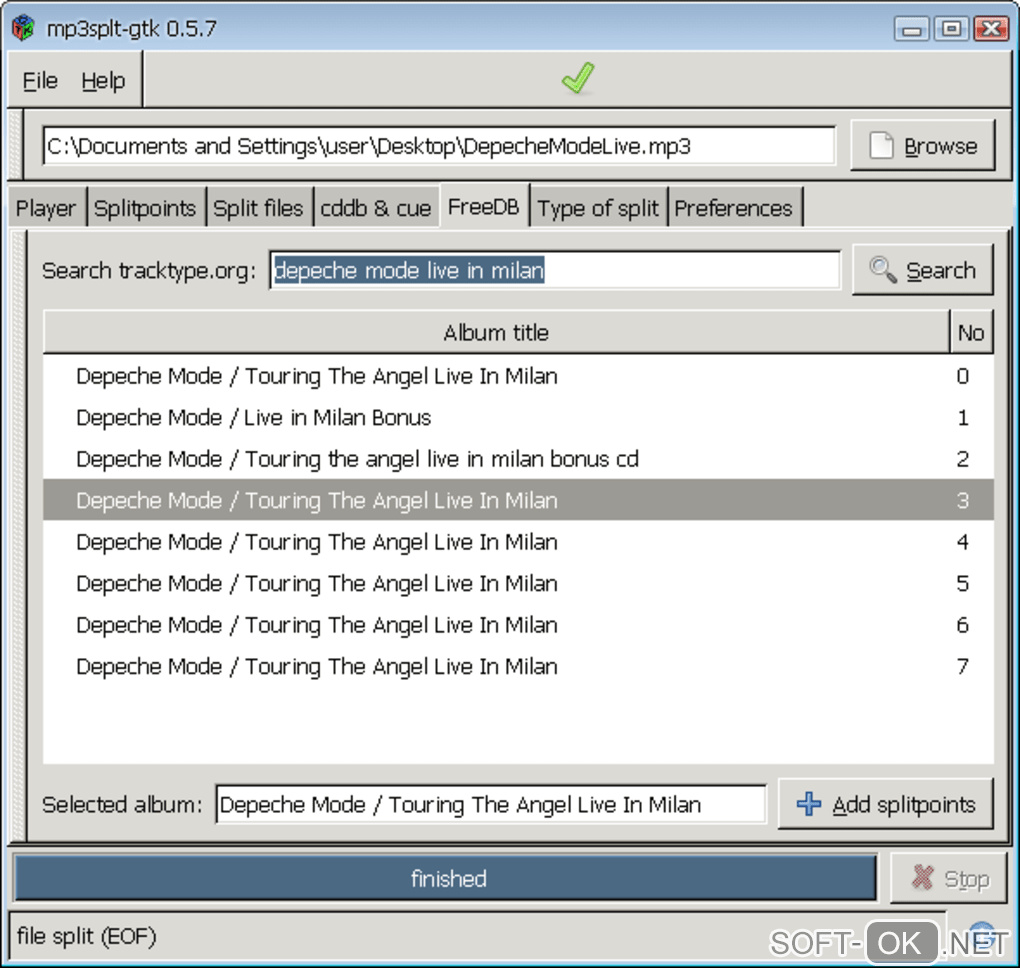
Task: Switch to the Splitpoints tab
Action: coord(145,208)
